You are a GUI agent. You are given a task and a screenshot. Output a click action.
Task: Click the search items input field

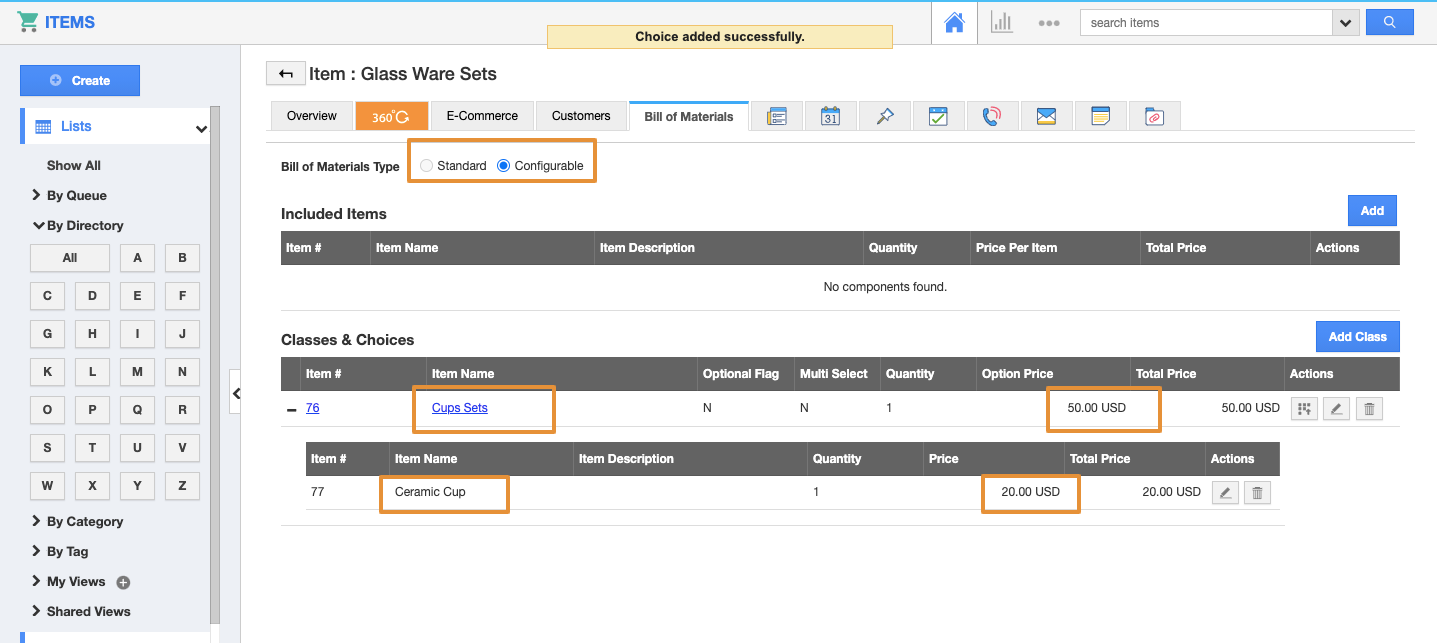1205,23
